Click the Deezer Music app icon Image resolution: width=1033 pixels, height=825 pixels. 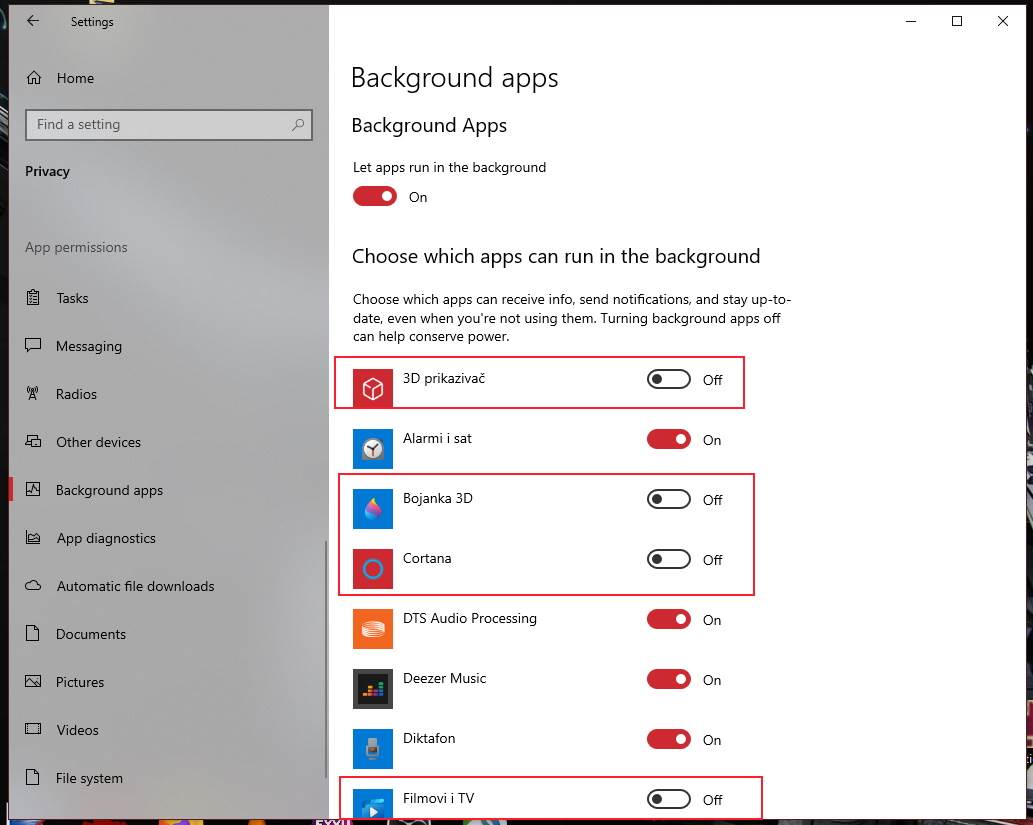coord(372,688)
